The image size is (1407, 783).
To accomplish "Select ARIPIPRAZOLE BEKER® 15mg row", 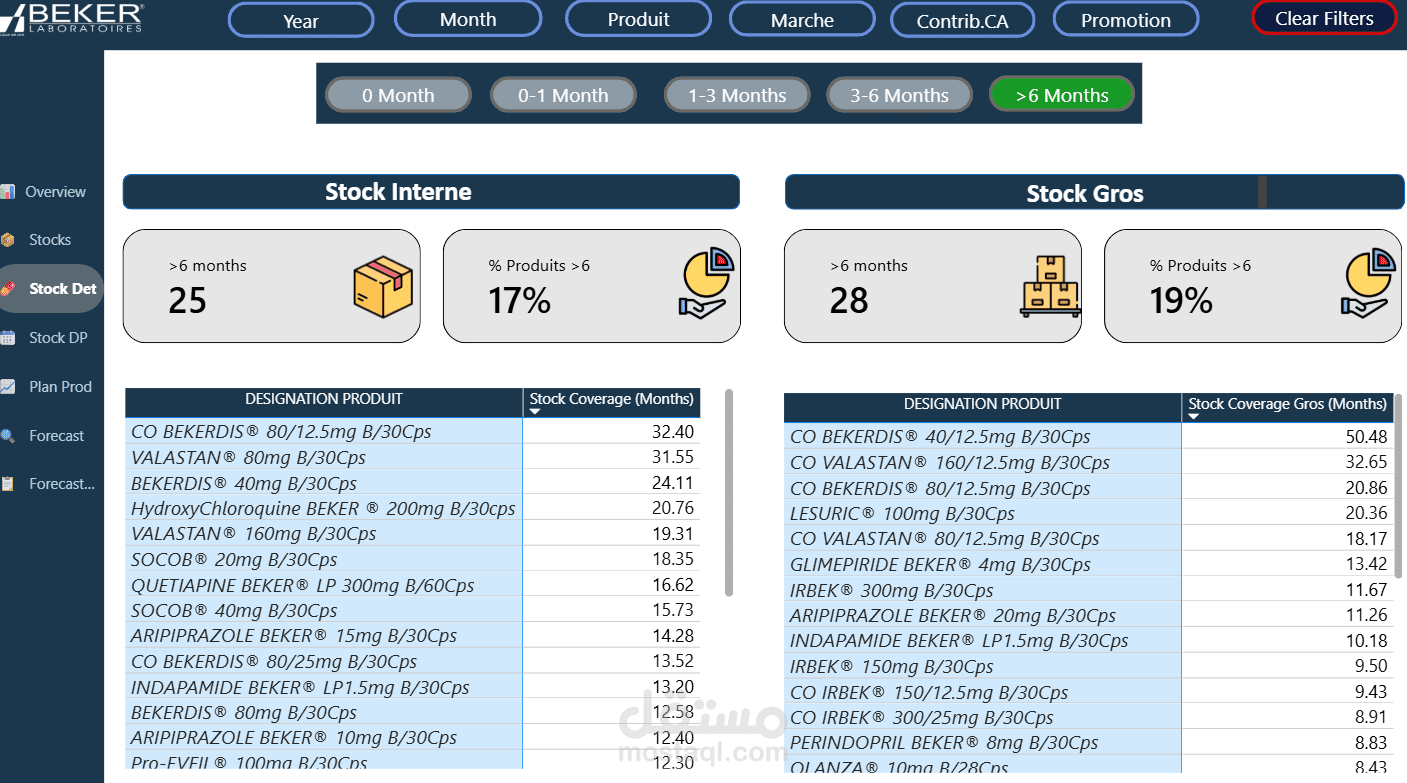I will (x=413, y=636).
